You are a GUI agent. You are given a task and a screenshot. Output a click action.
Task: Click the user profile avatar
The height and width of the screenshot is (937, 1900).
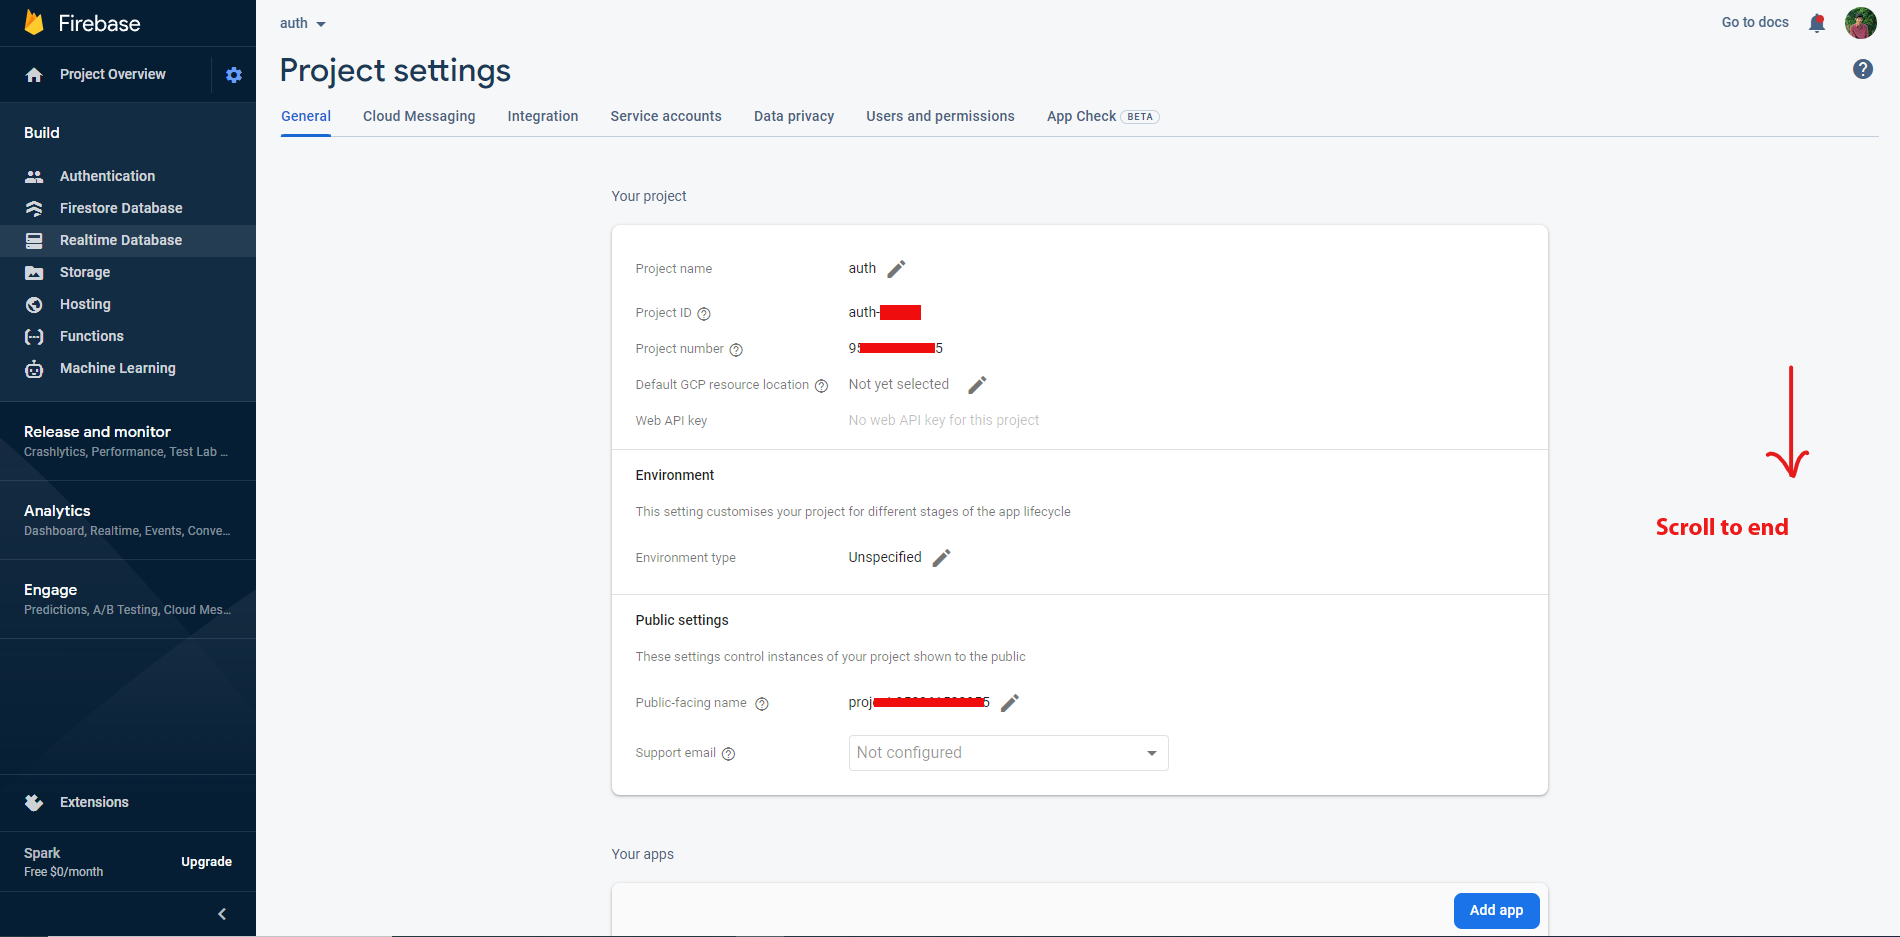click(1860, 23)
